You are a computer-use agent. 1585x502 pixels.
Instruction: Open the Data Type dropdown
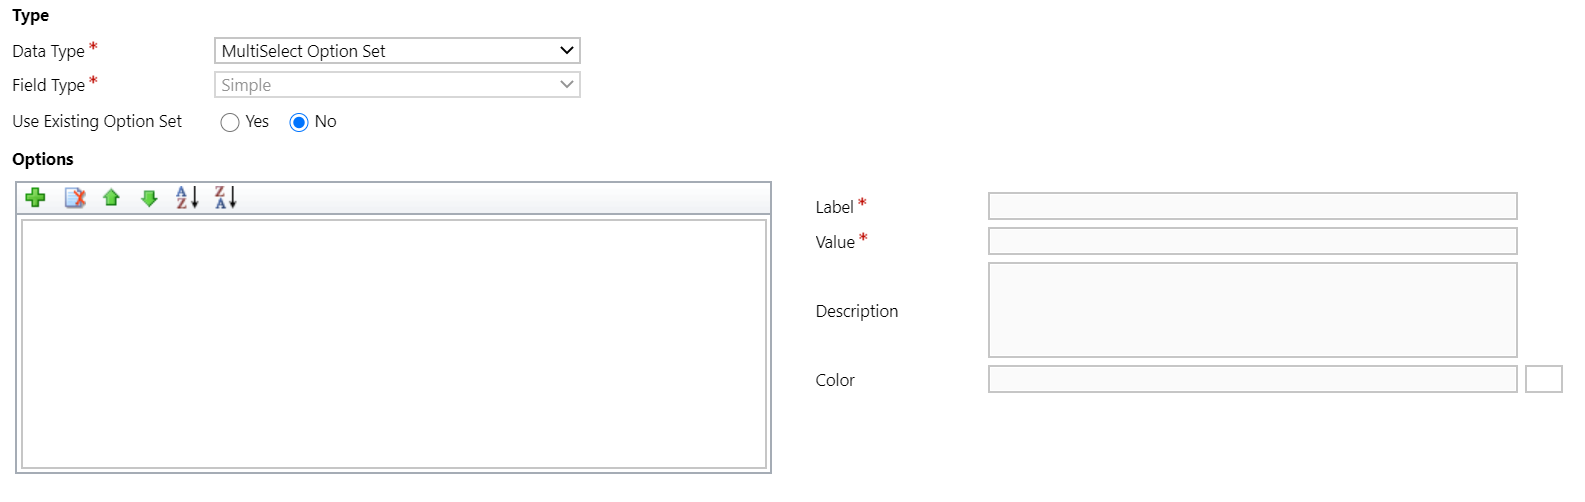tap(397, 51)
